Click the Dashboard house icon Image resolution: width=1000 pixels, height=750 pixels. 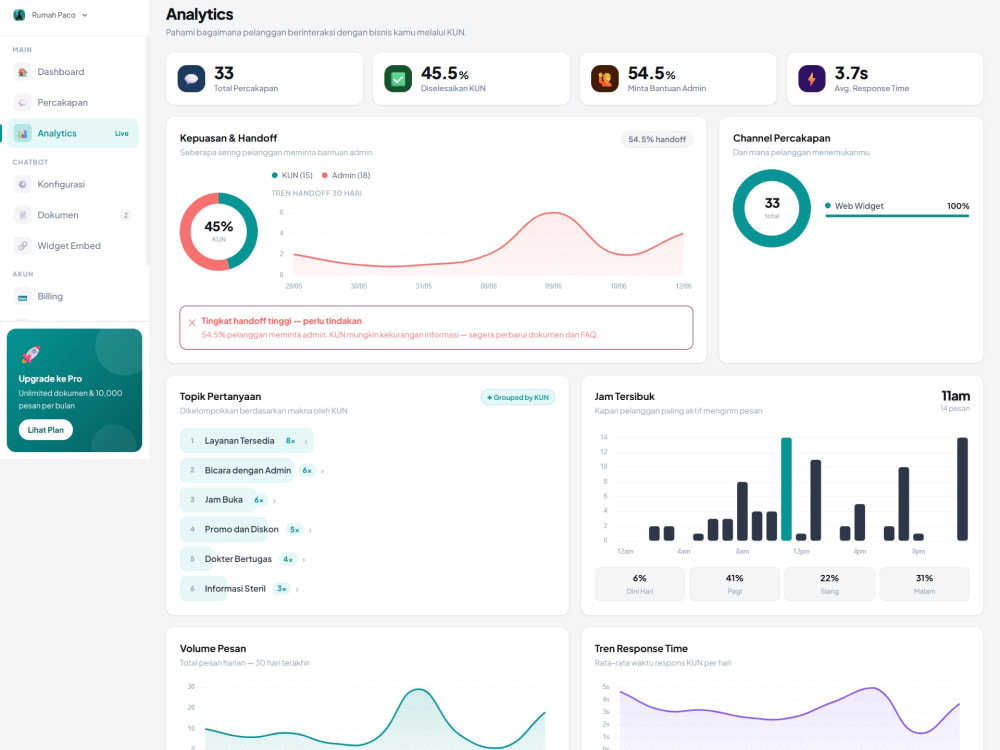click(x=22, y=72)
